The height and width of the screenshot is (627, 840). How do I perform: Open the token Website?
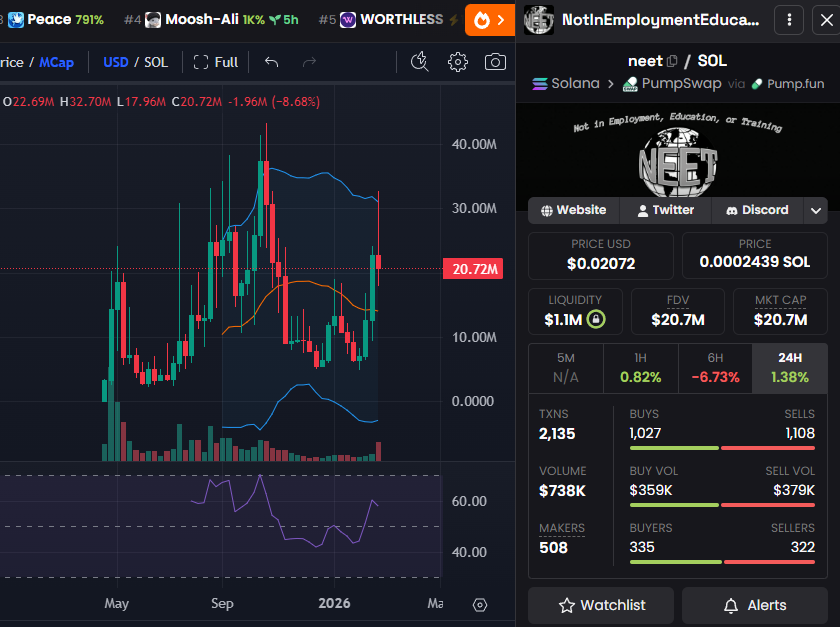pyautogui.click(x=573, y=210)
